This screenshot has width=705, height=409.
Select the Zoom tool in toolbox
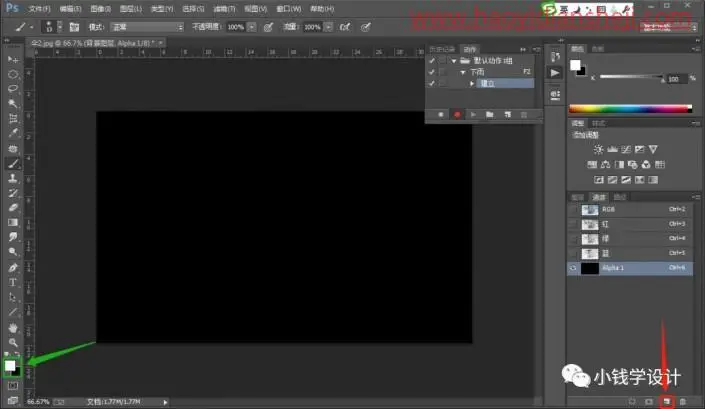coord(13,342)
